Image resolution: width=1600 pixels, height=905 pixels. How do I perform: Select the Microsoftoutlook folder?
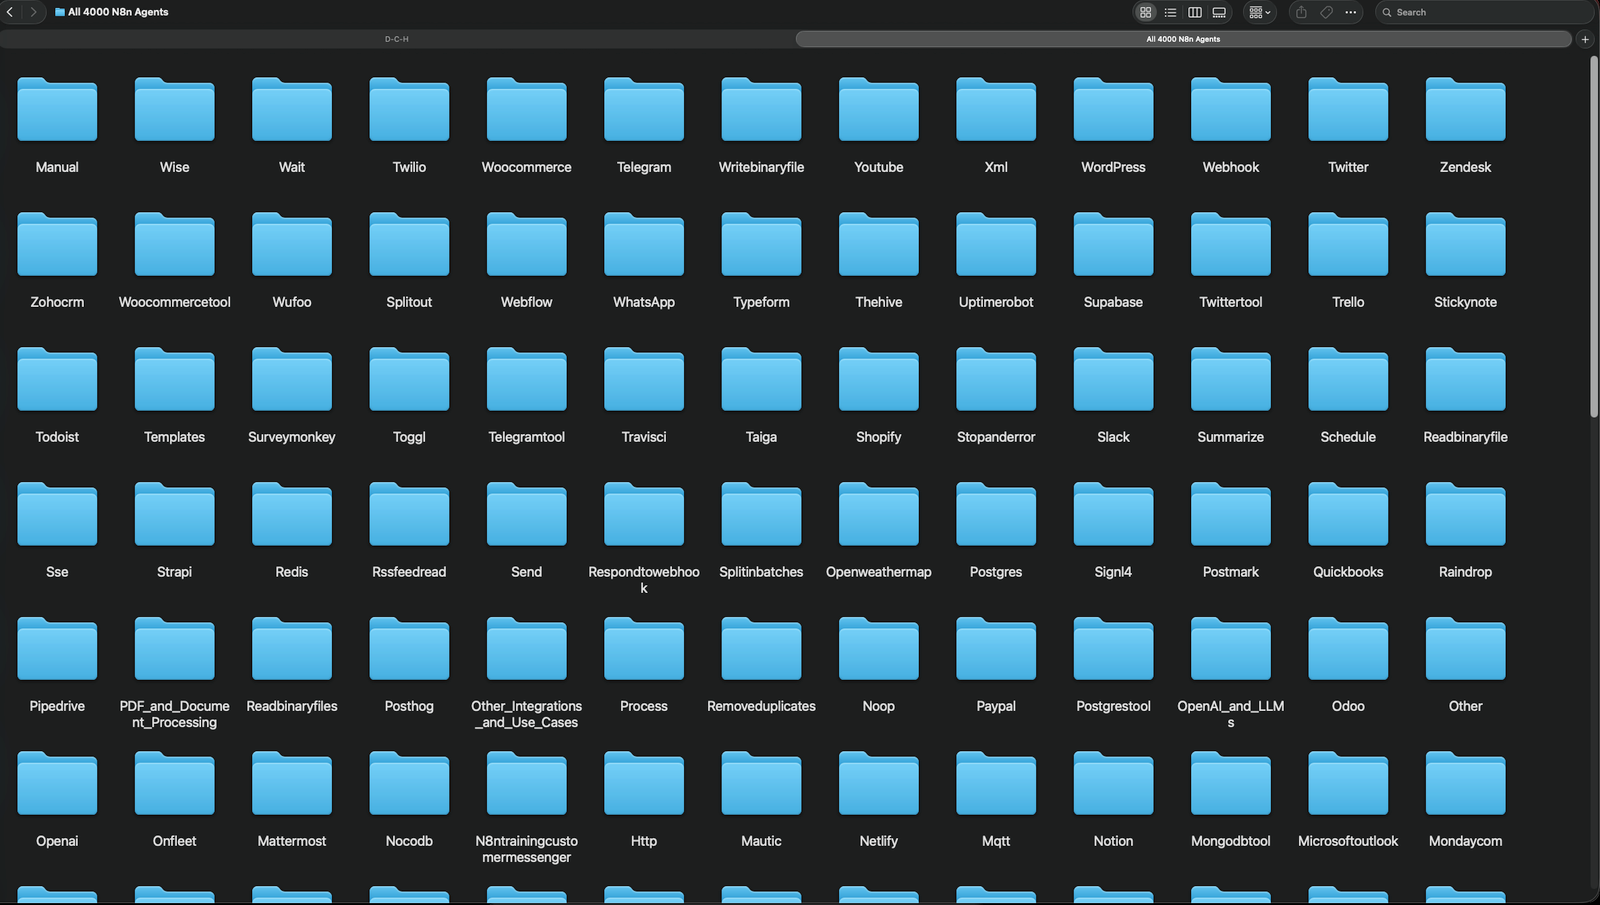[x=1348, y=785]
